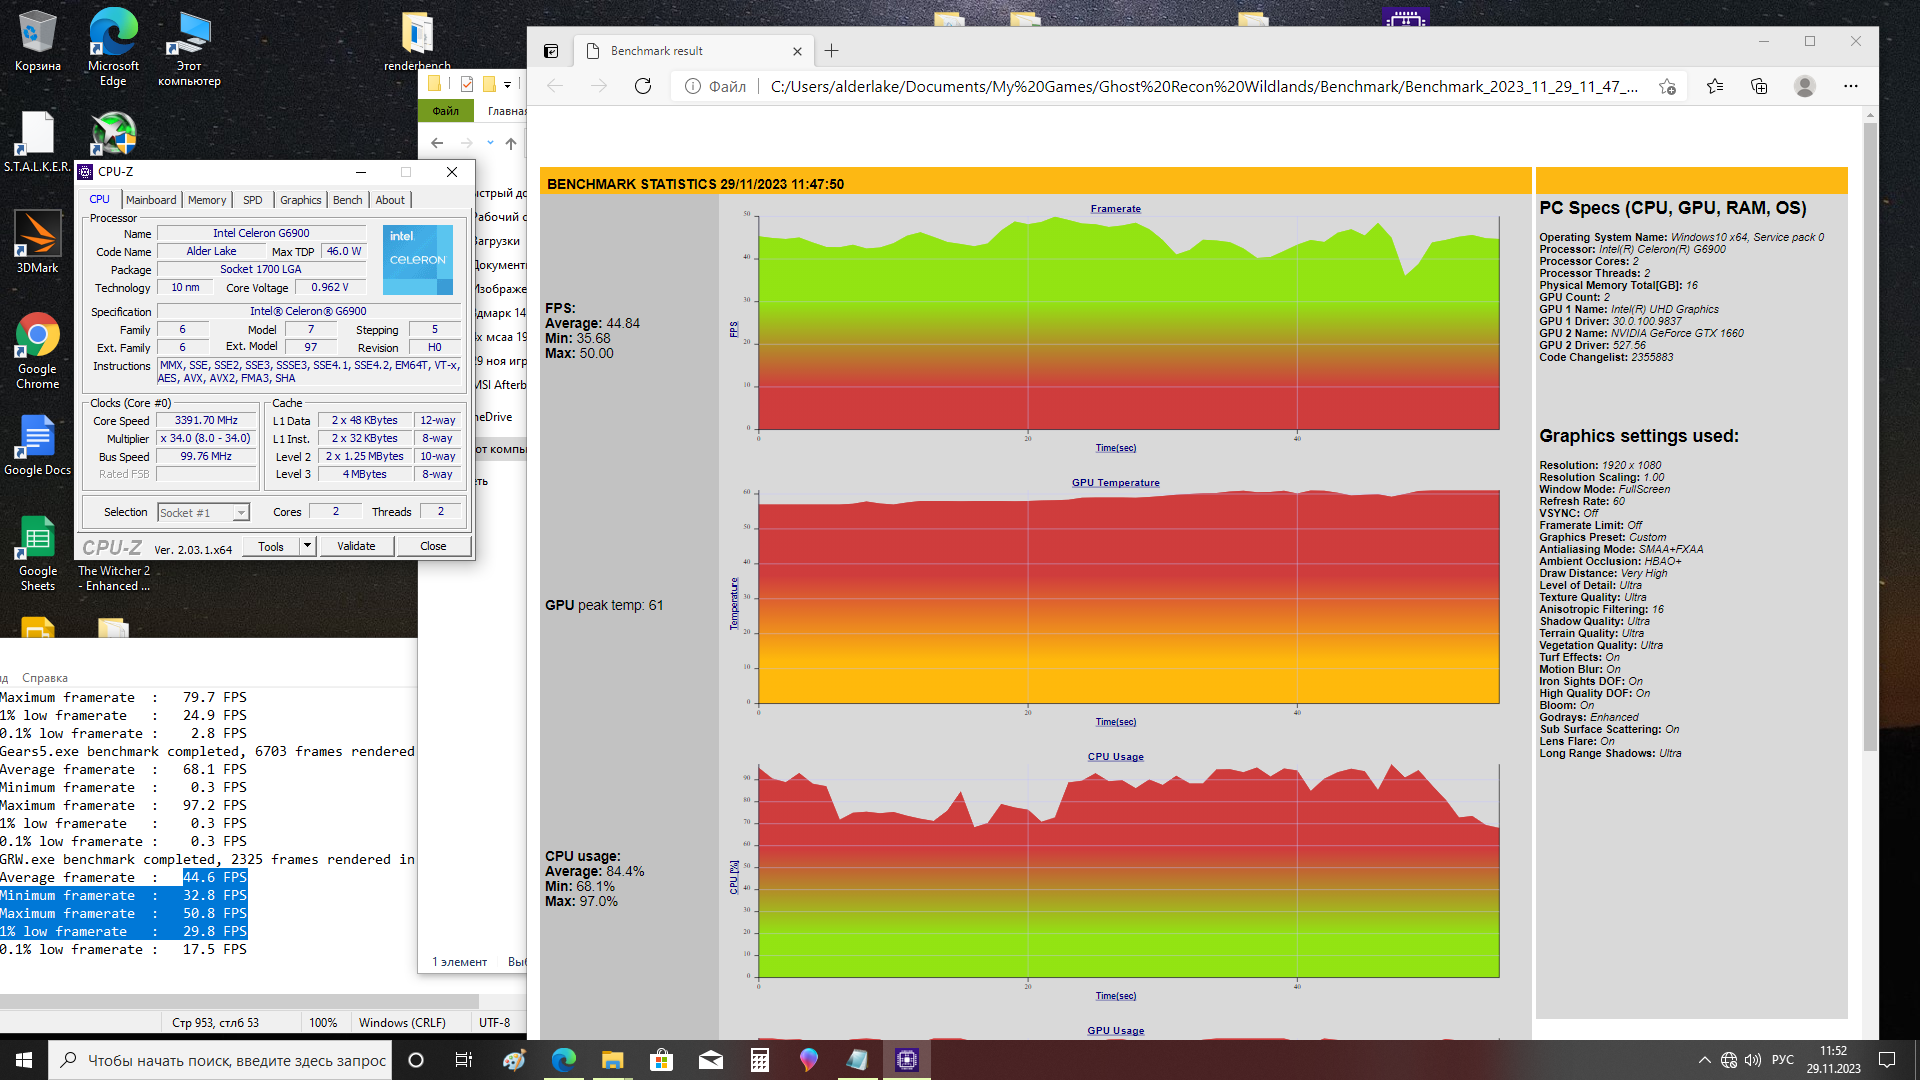This screenshot has height=1080, width=1920.
Task: Show hidden system tray icons
Action: tap(1704, 1060)
